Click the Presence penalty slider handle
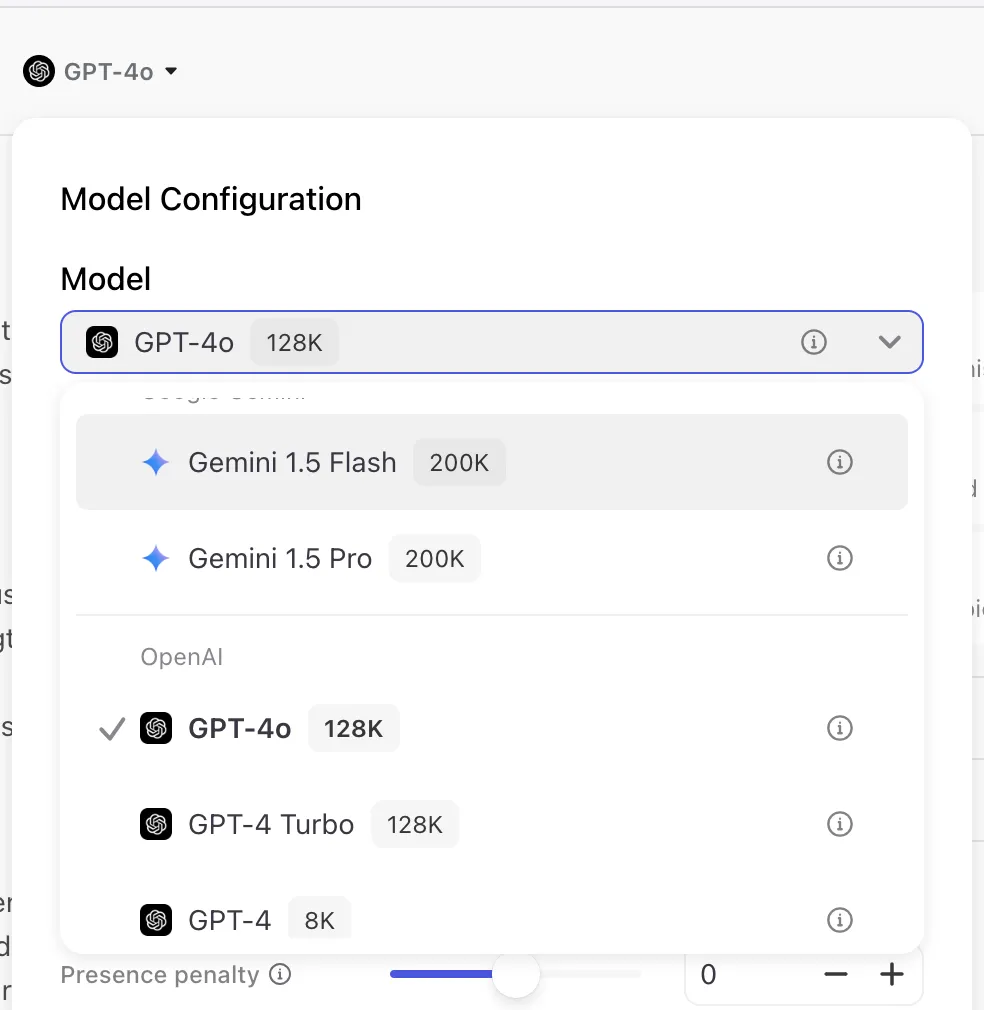Screen dimensions: 984x1010 [x=516, y=974]
